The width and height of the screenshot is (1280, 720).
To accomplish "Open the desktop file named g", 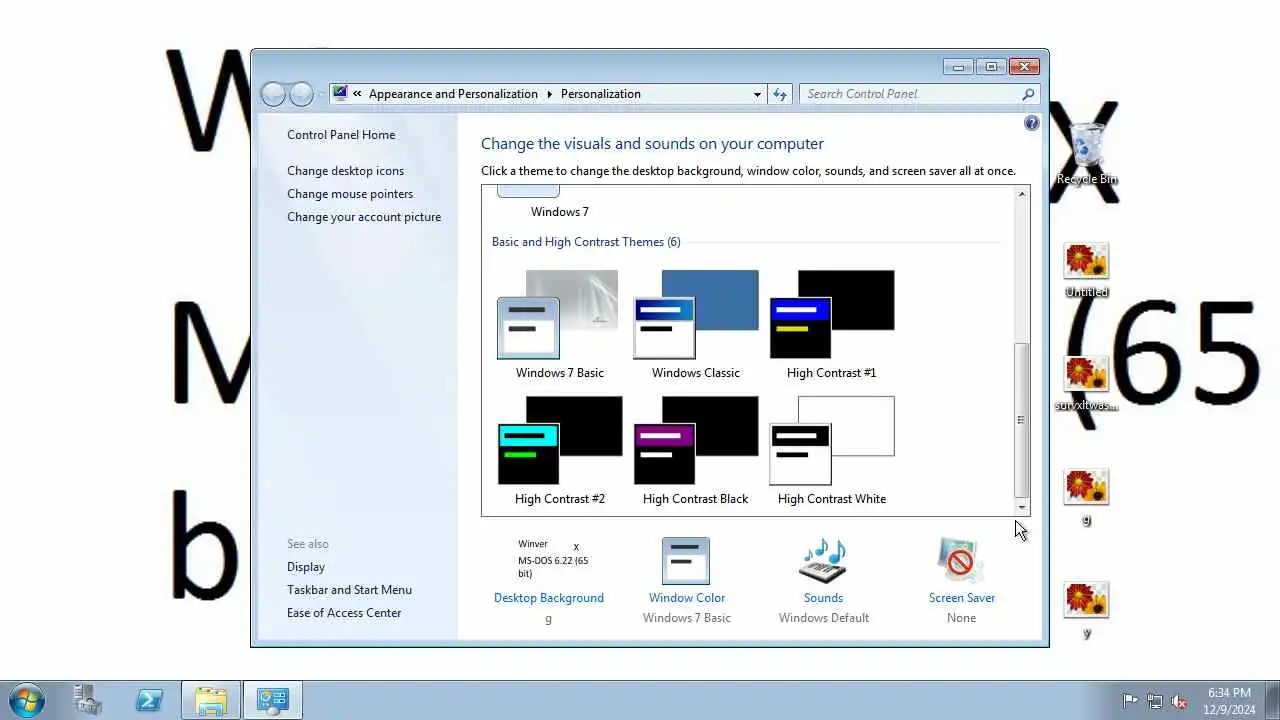I will 1087,497.
